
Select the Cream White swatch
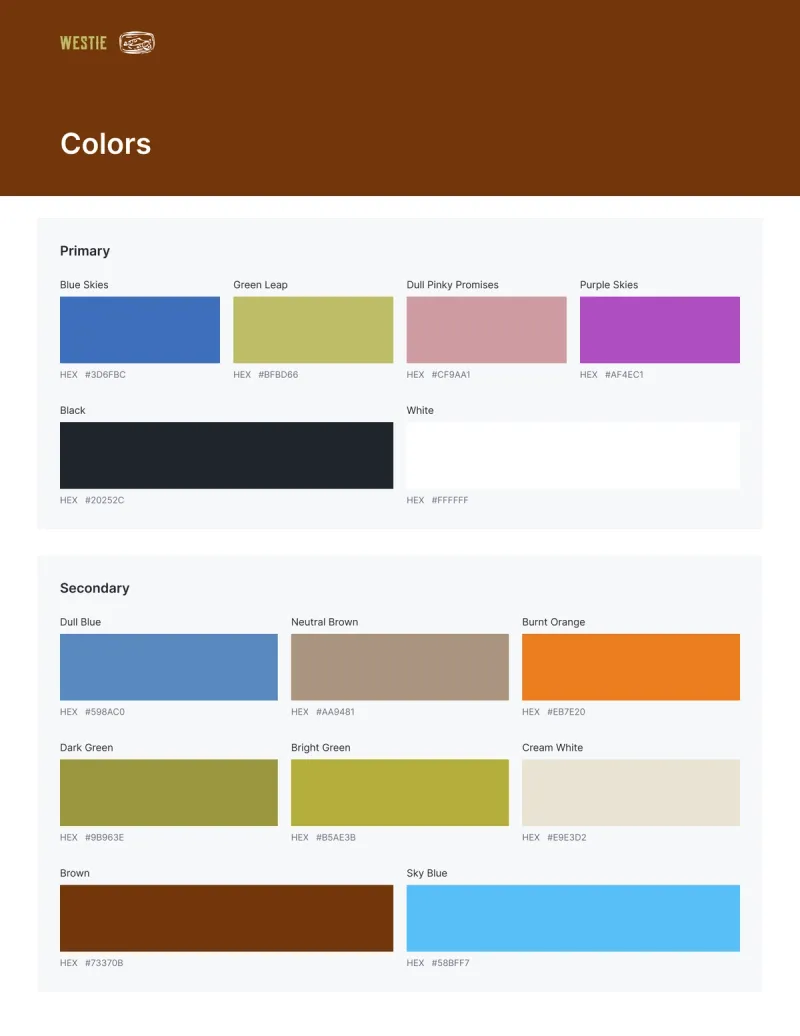(631, 792)
